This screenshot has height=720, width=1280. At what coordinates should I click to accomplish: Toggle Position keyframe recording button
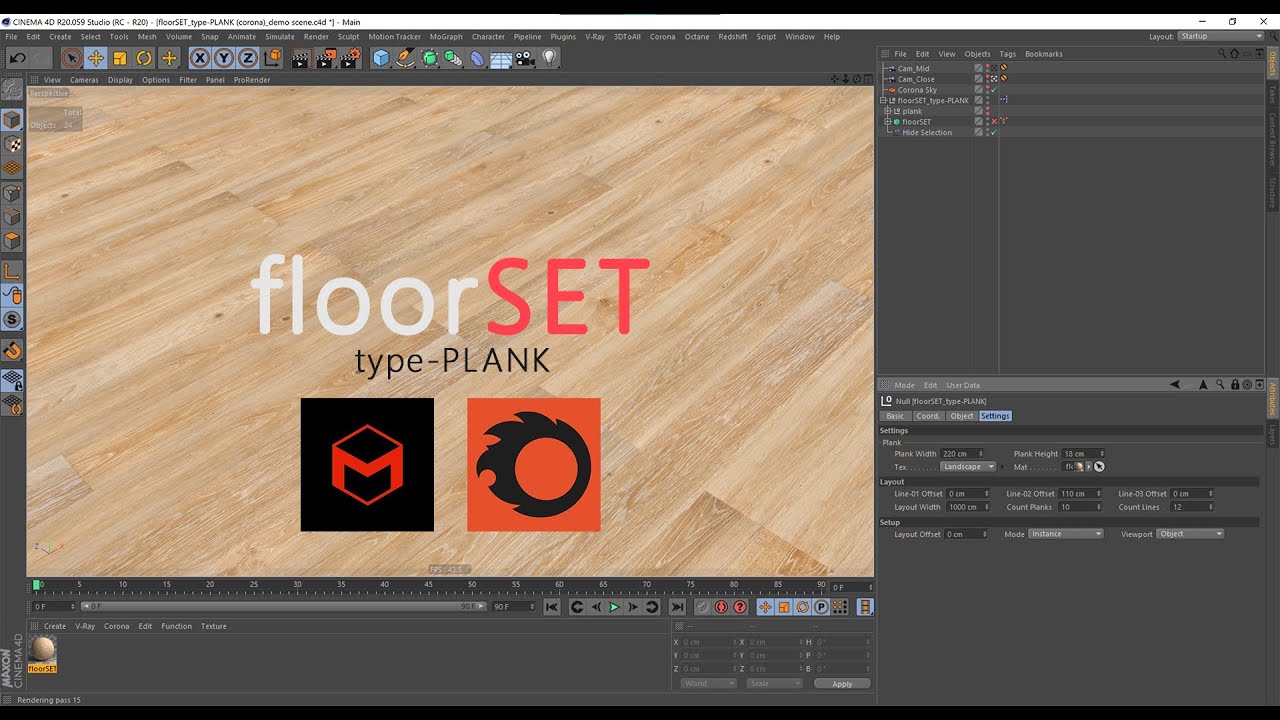click(x=765, y=607)
